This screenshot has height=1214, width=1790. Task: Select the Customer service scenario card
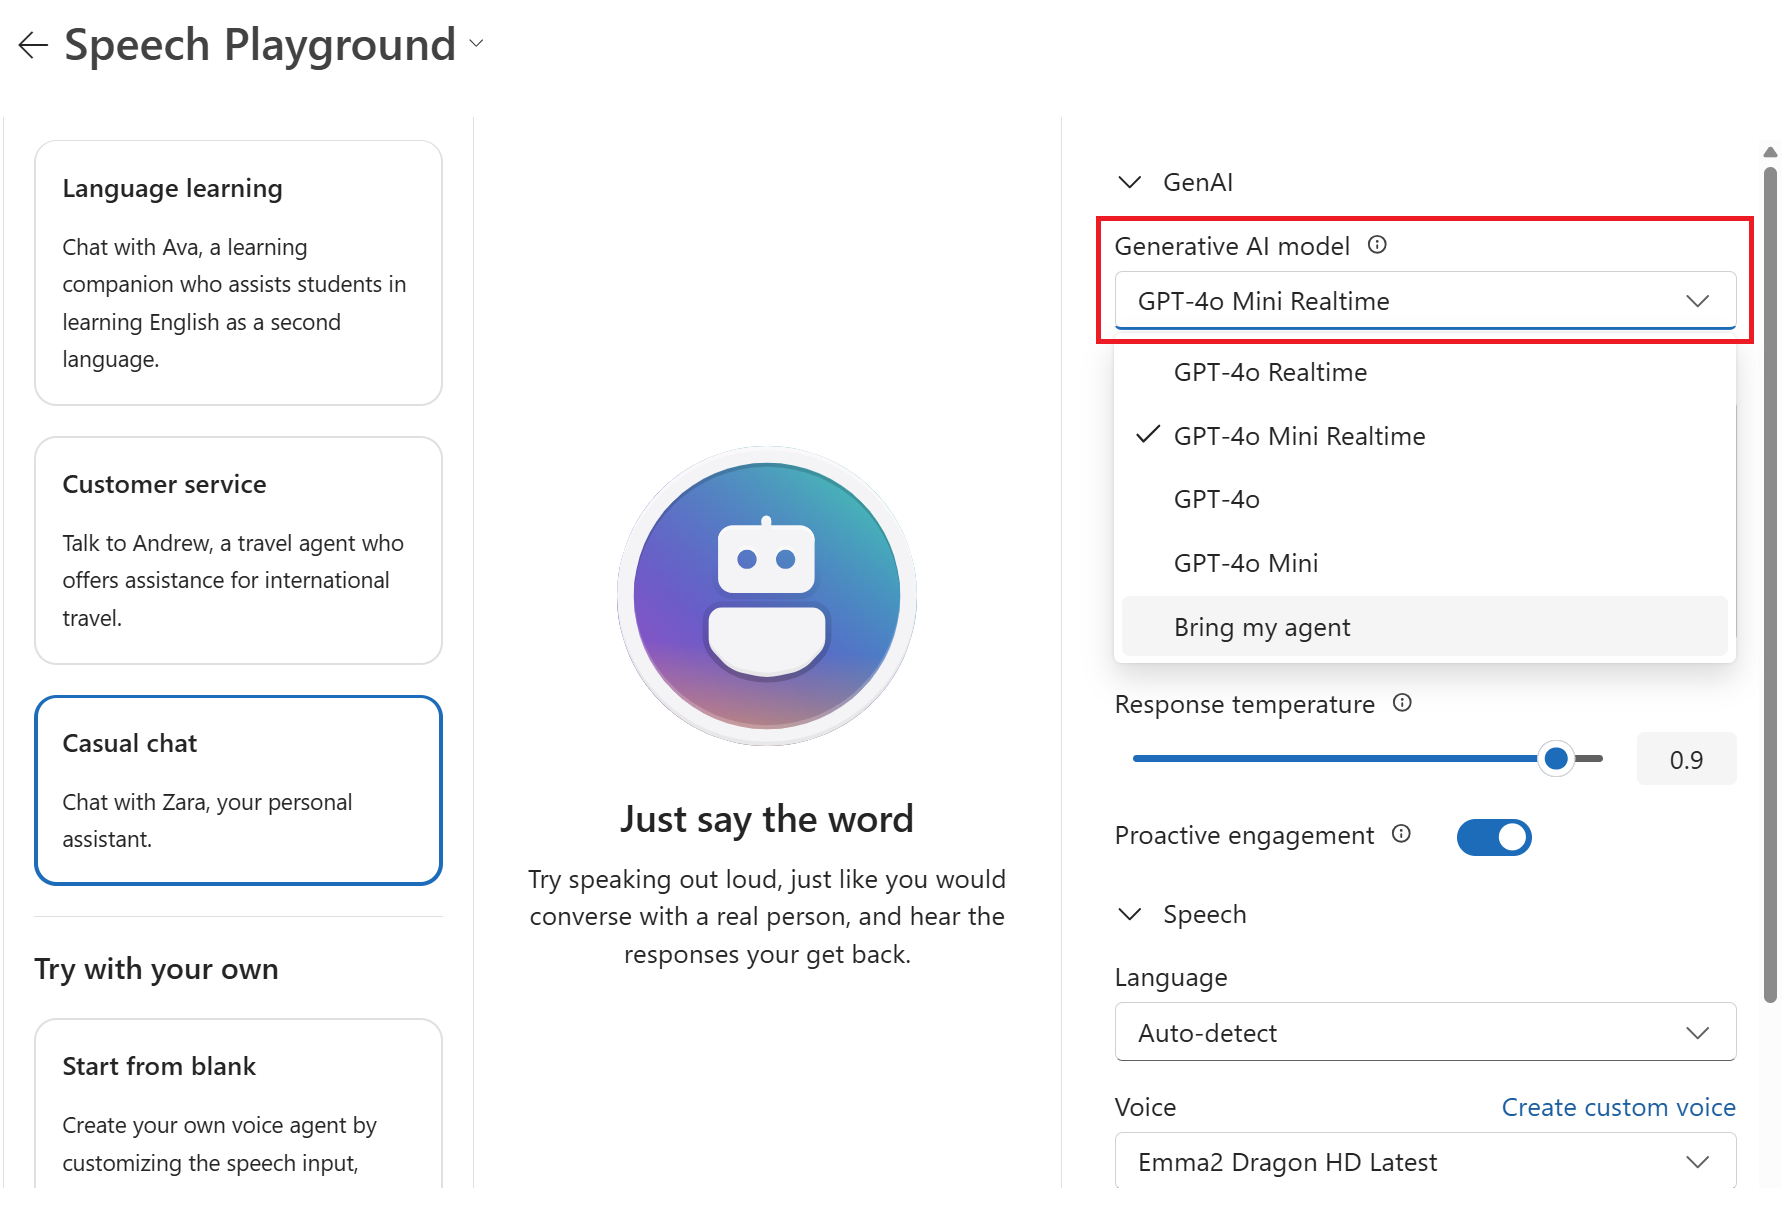point(237,550)
